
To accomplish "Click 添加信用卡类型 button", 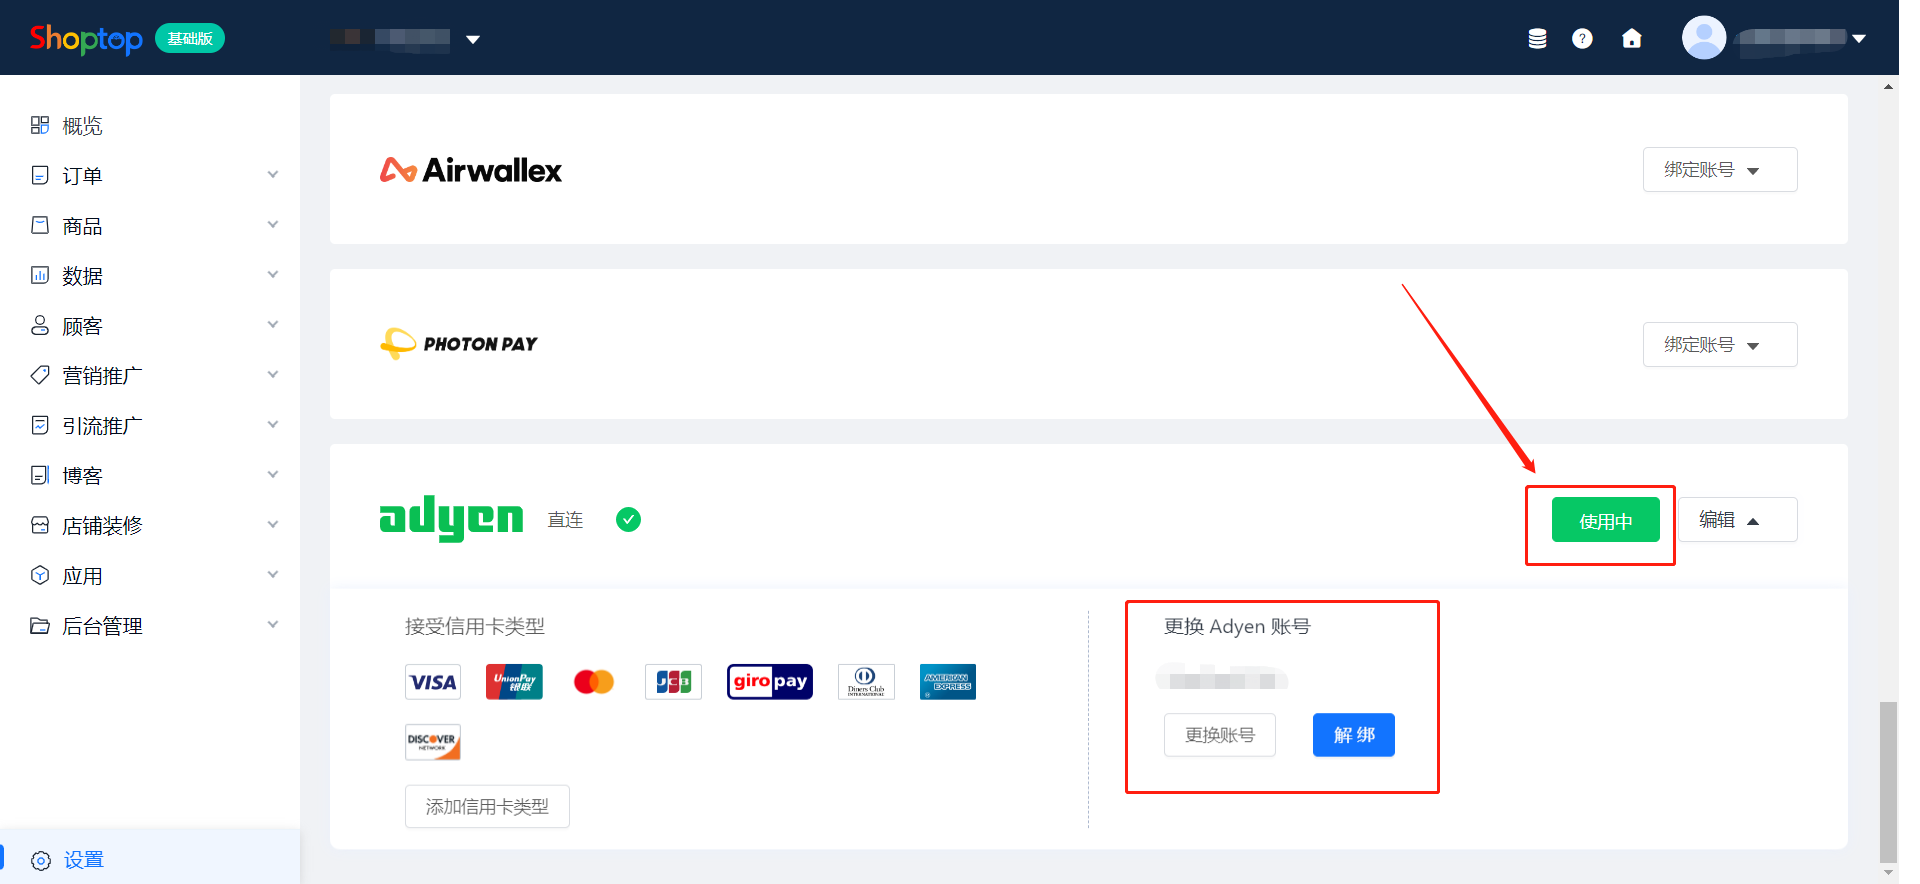I will click(487, 806).
